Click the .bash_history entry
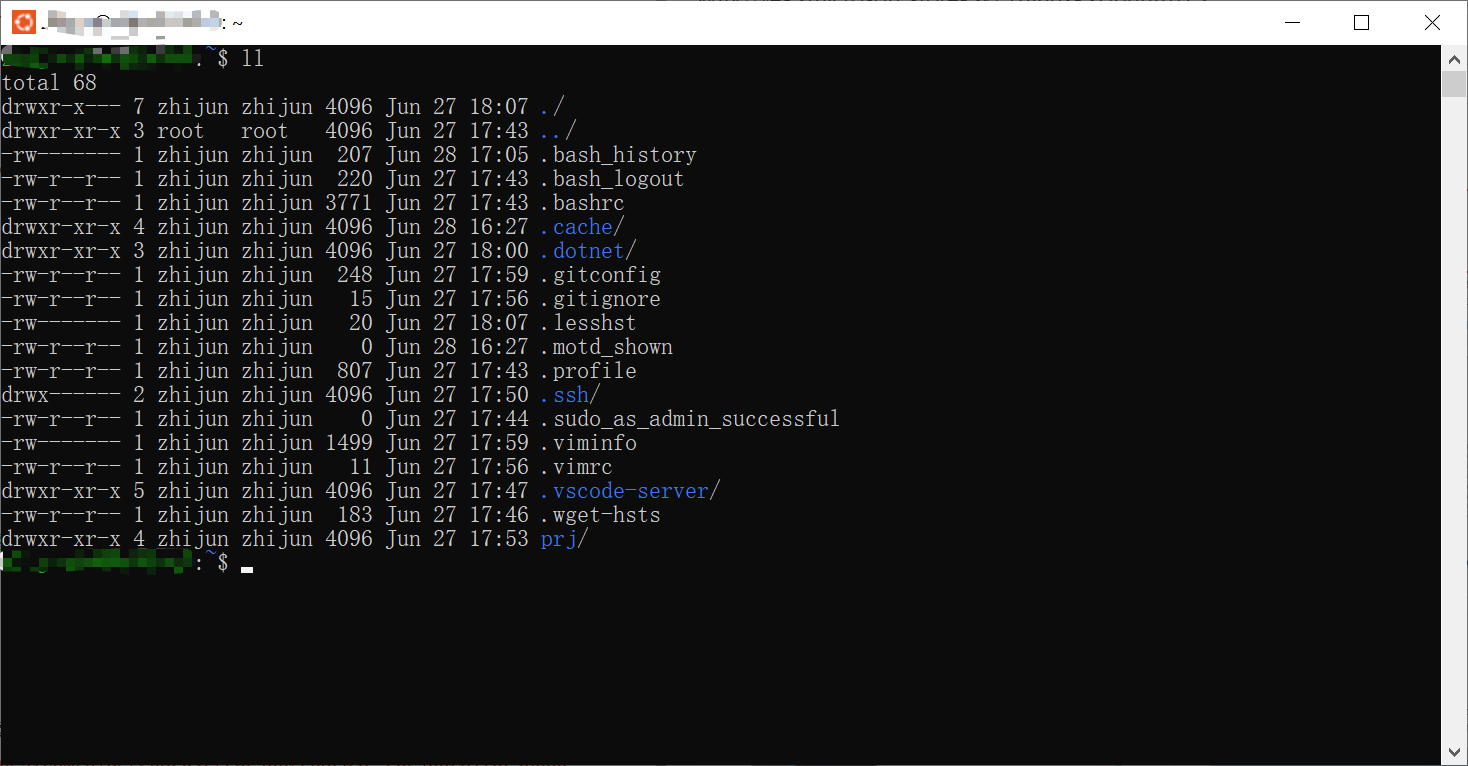This screenshot has width=1468, height=766. point(617,154)
